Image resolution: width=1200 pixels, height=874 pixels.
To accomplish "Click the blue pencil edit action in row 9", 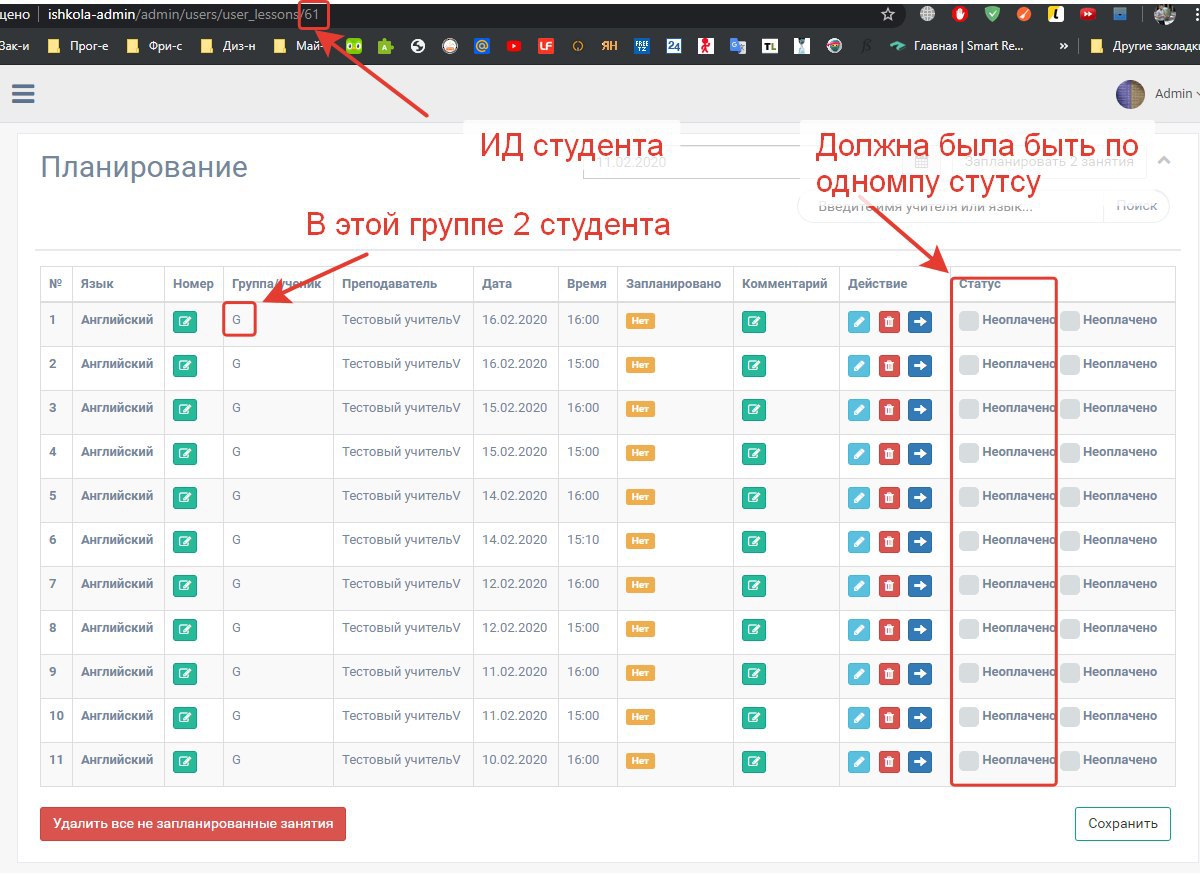I will (859, 674).
